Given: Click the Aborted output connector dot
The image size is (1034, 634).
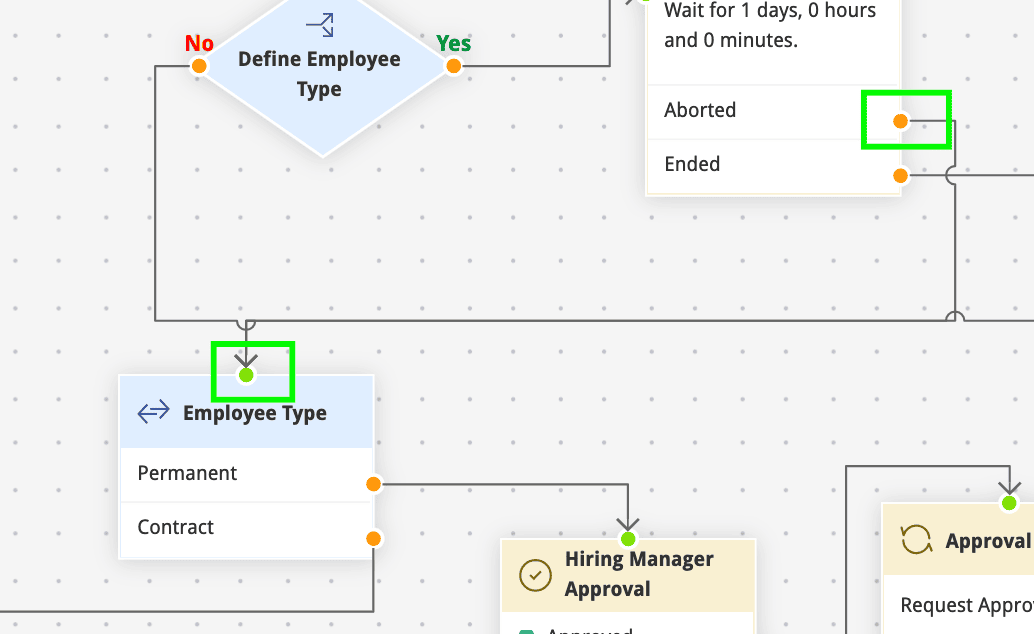Looking at the screenshot, I should (x=900, y=121).
